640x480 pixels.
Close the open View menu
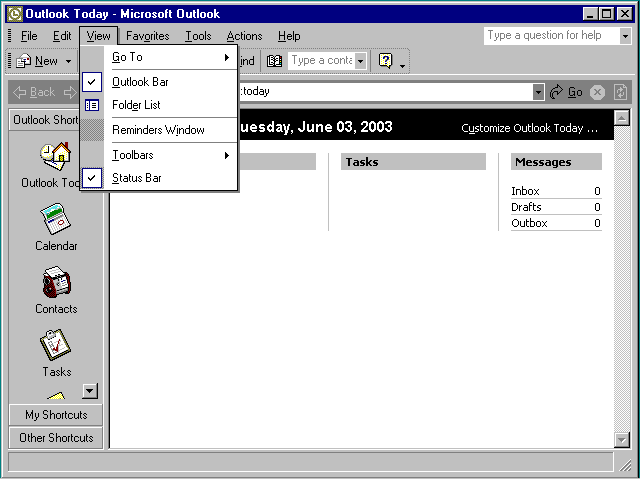[x=98, y=36]
